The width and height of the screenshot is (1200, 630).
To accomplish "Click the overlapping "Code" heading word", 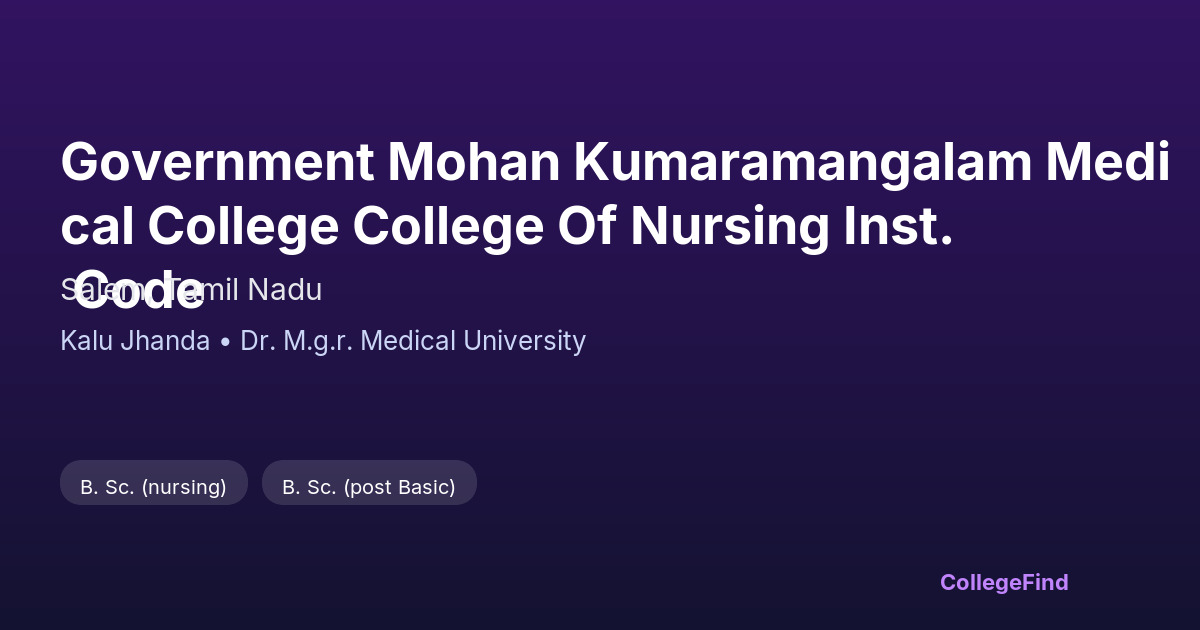I will [140, 290].
